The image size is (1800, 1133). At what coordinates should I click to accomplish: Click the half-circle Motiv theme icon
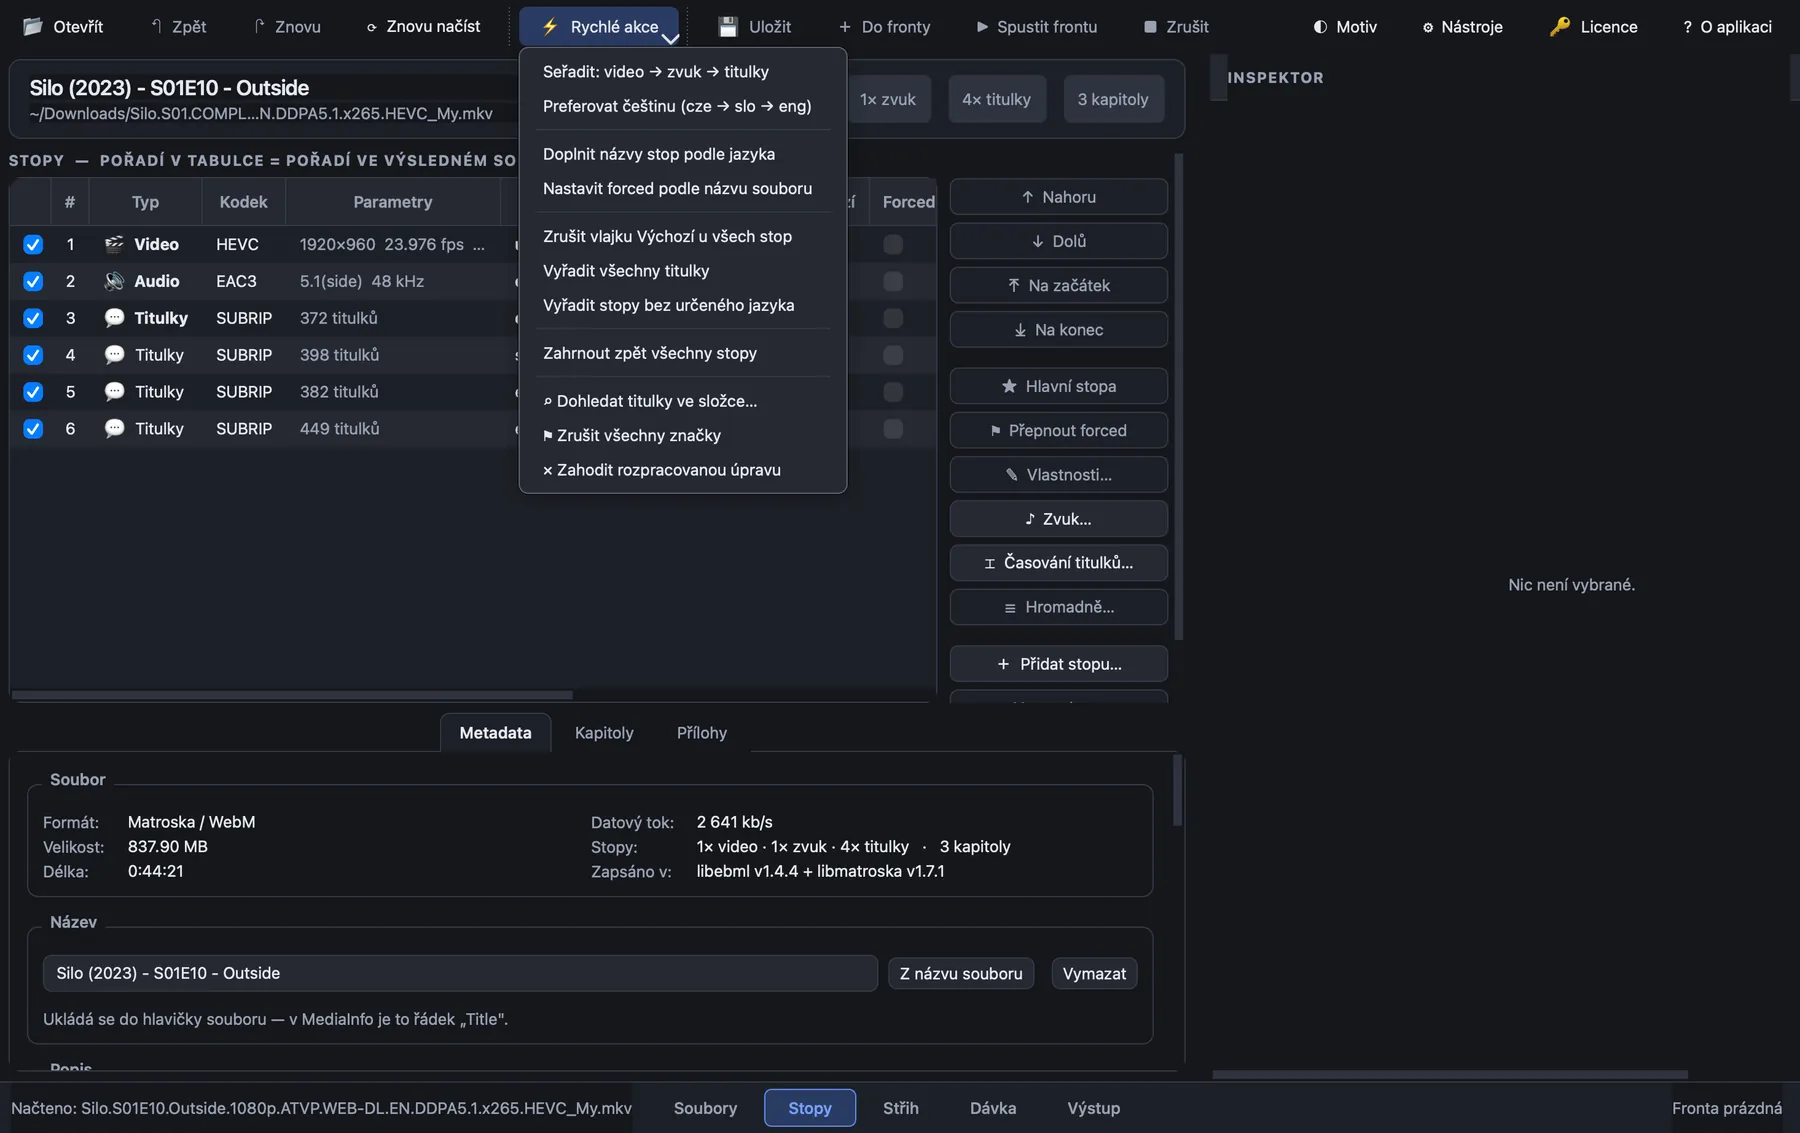tap(1320, 27)
